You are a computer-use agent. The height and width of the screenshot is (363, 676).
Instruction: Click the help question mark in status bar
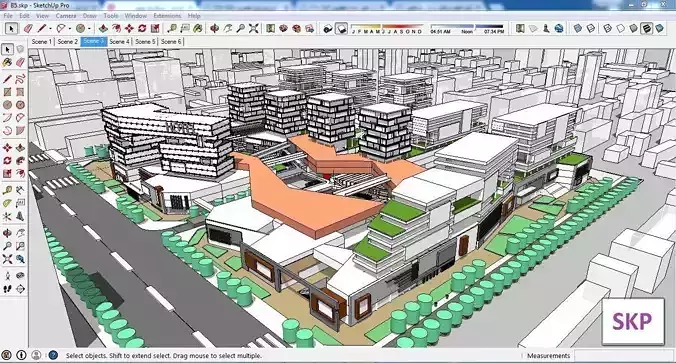click(x=53, y=355)
